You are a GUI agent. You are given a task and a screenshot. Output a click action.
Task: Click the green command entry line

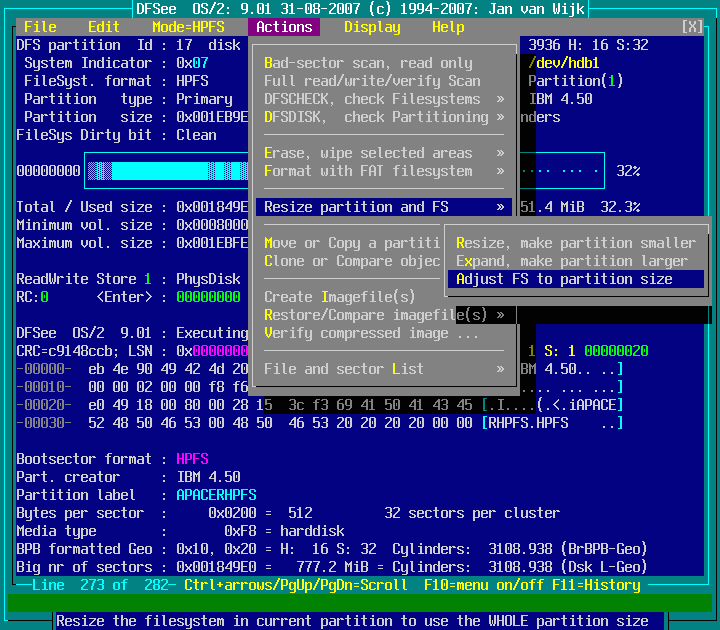pyautogui.click(x=360, y=603)
